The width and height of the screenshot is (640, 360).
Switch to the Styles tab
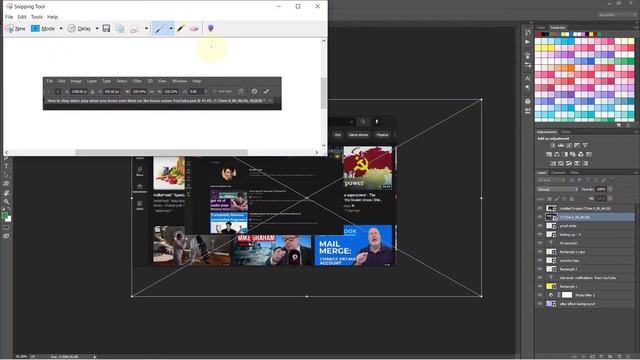[566, 132]
